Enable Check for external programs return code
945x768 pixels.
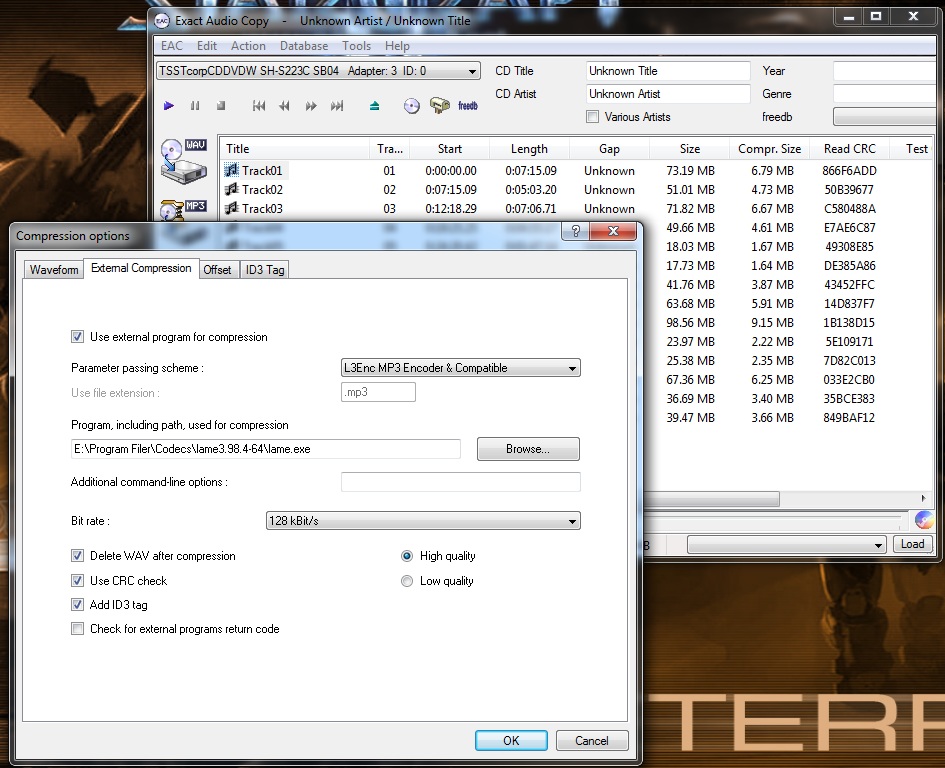point(77,629)
